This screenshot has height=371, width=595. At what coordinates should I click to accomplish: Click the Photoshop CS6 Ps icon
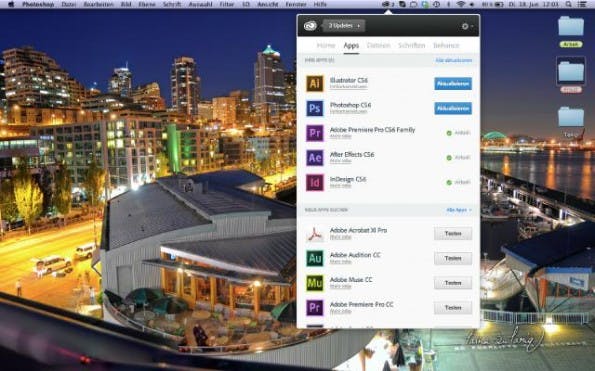(x=315, y=108)
